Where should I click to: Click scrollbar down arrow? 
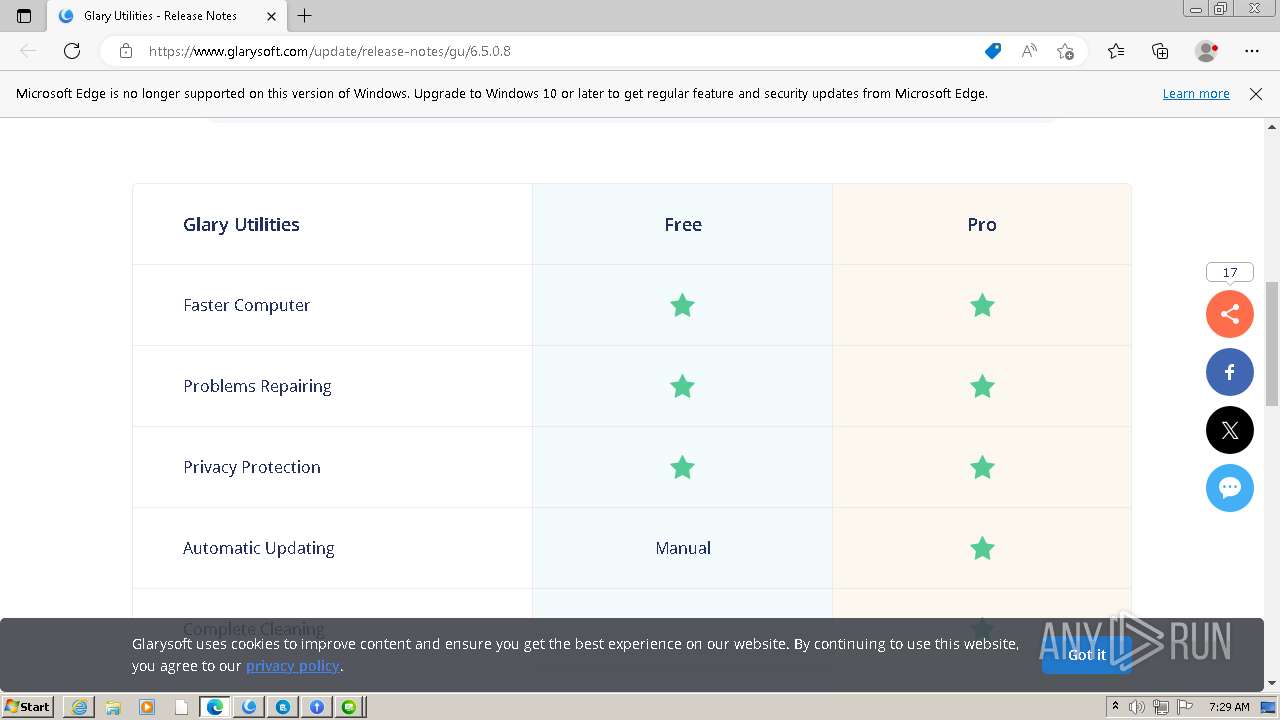[x=1272, y=683]
